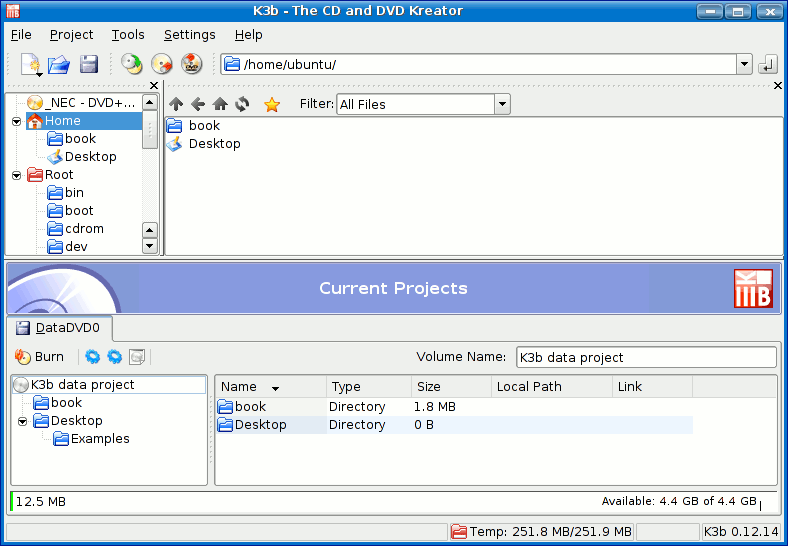Select bin folder in directory tree
788x546 pixels.
(65, 193)
